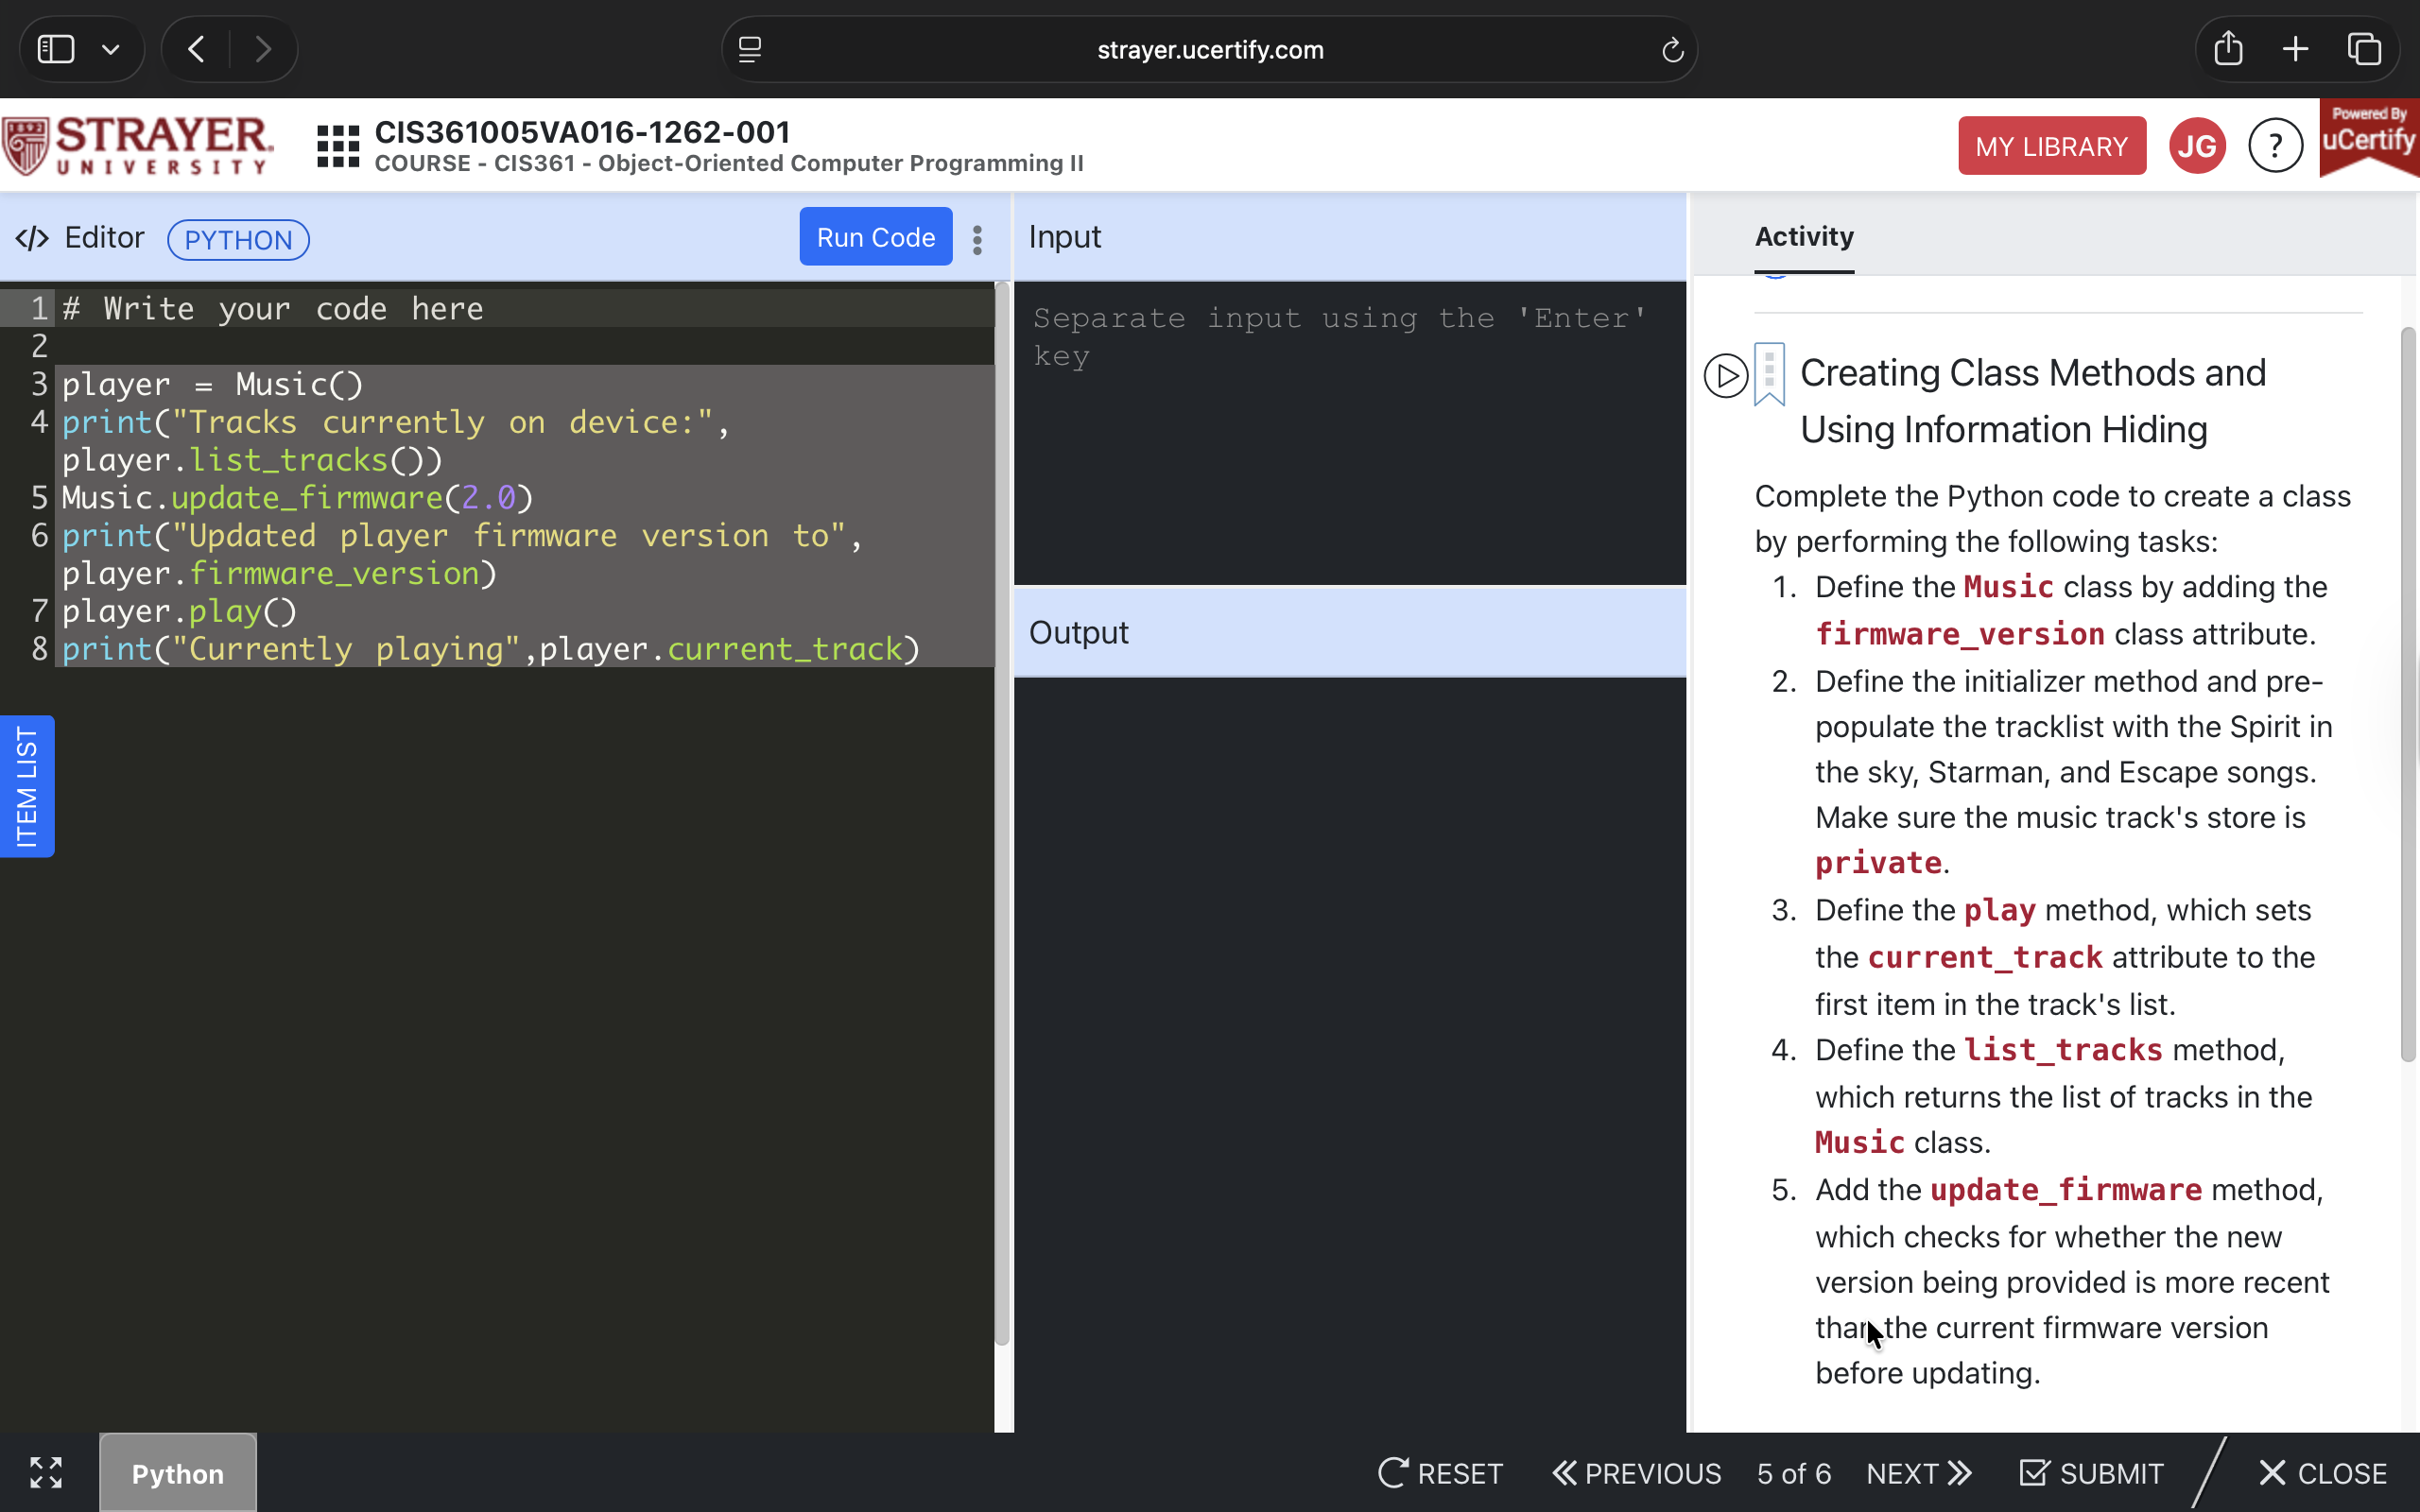Click code line 3 'player = Music()'

[x=212, y=384]
